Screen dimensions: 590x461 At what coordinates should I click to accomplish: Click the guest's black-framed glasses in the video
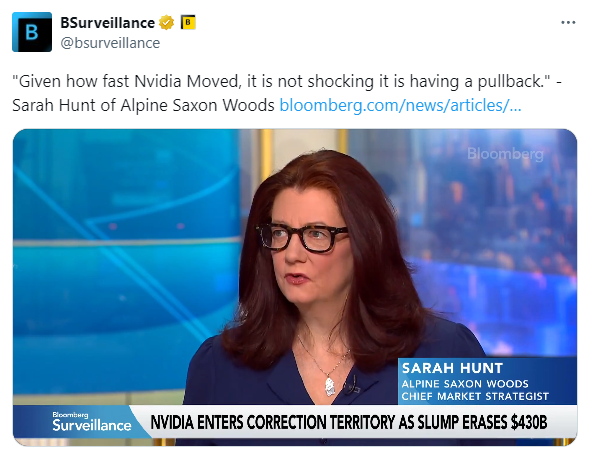302,237
